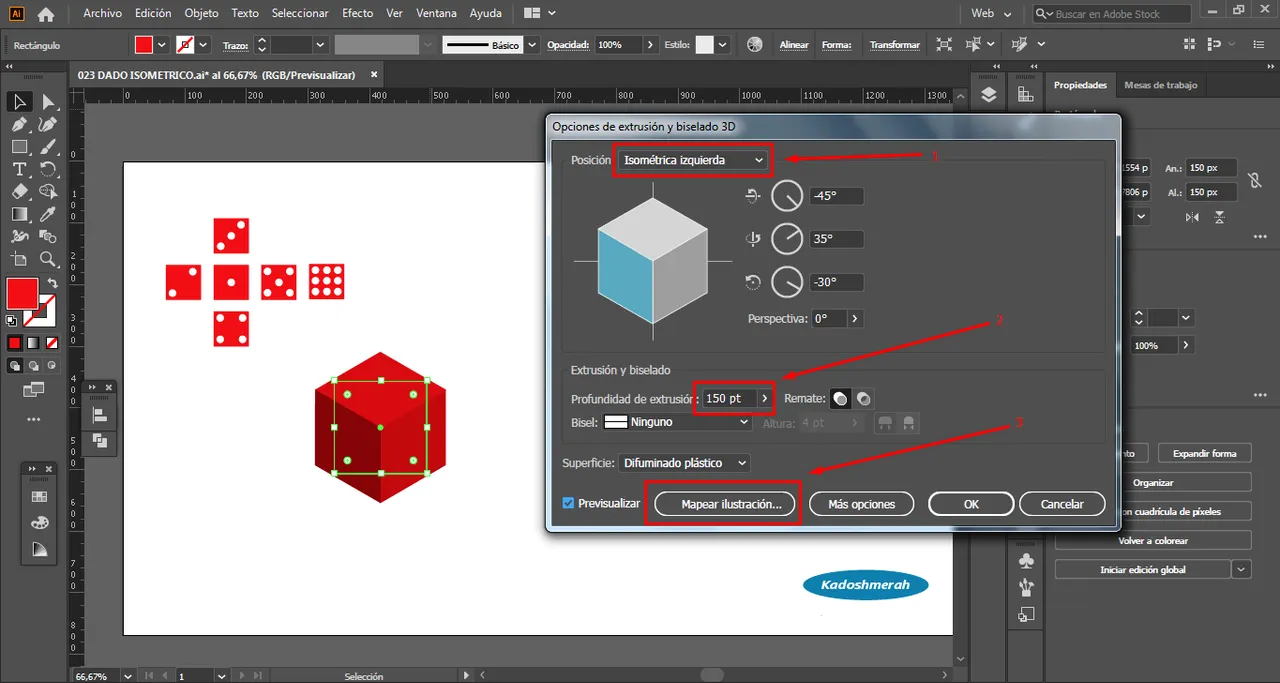This screenshot has height=683, width=1280.
Task: Open the Align floating panel icon
Action: tap(100, 414)
